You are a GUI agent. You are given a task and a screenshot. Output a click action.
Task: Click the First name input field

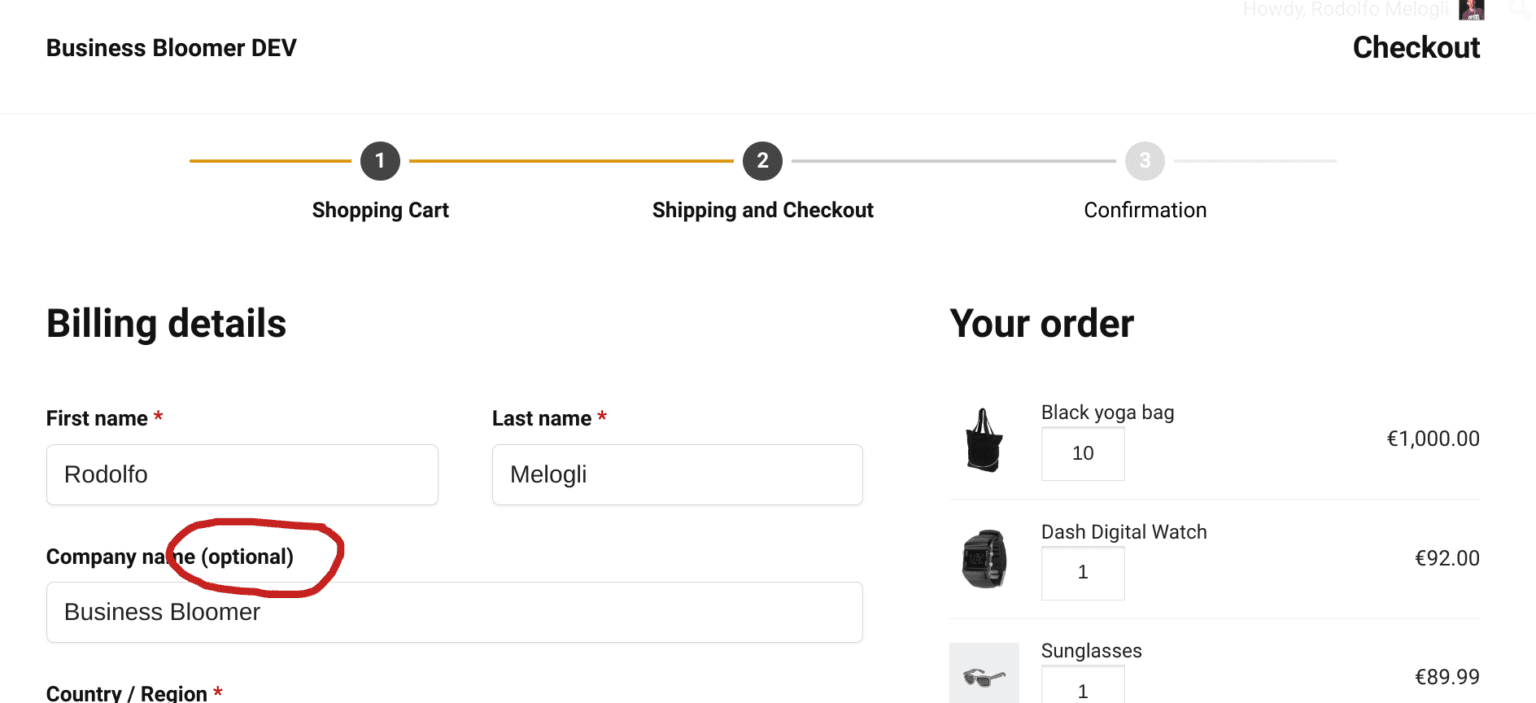(x=242, y=475)
